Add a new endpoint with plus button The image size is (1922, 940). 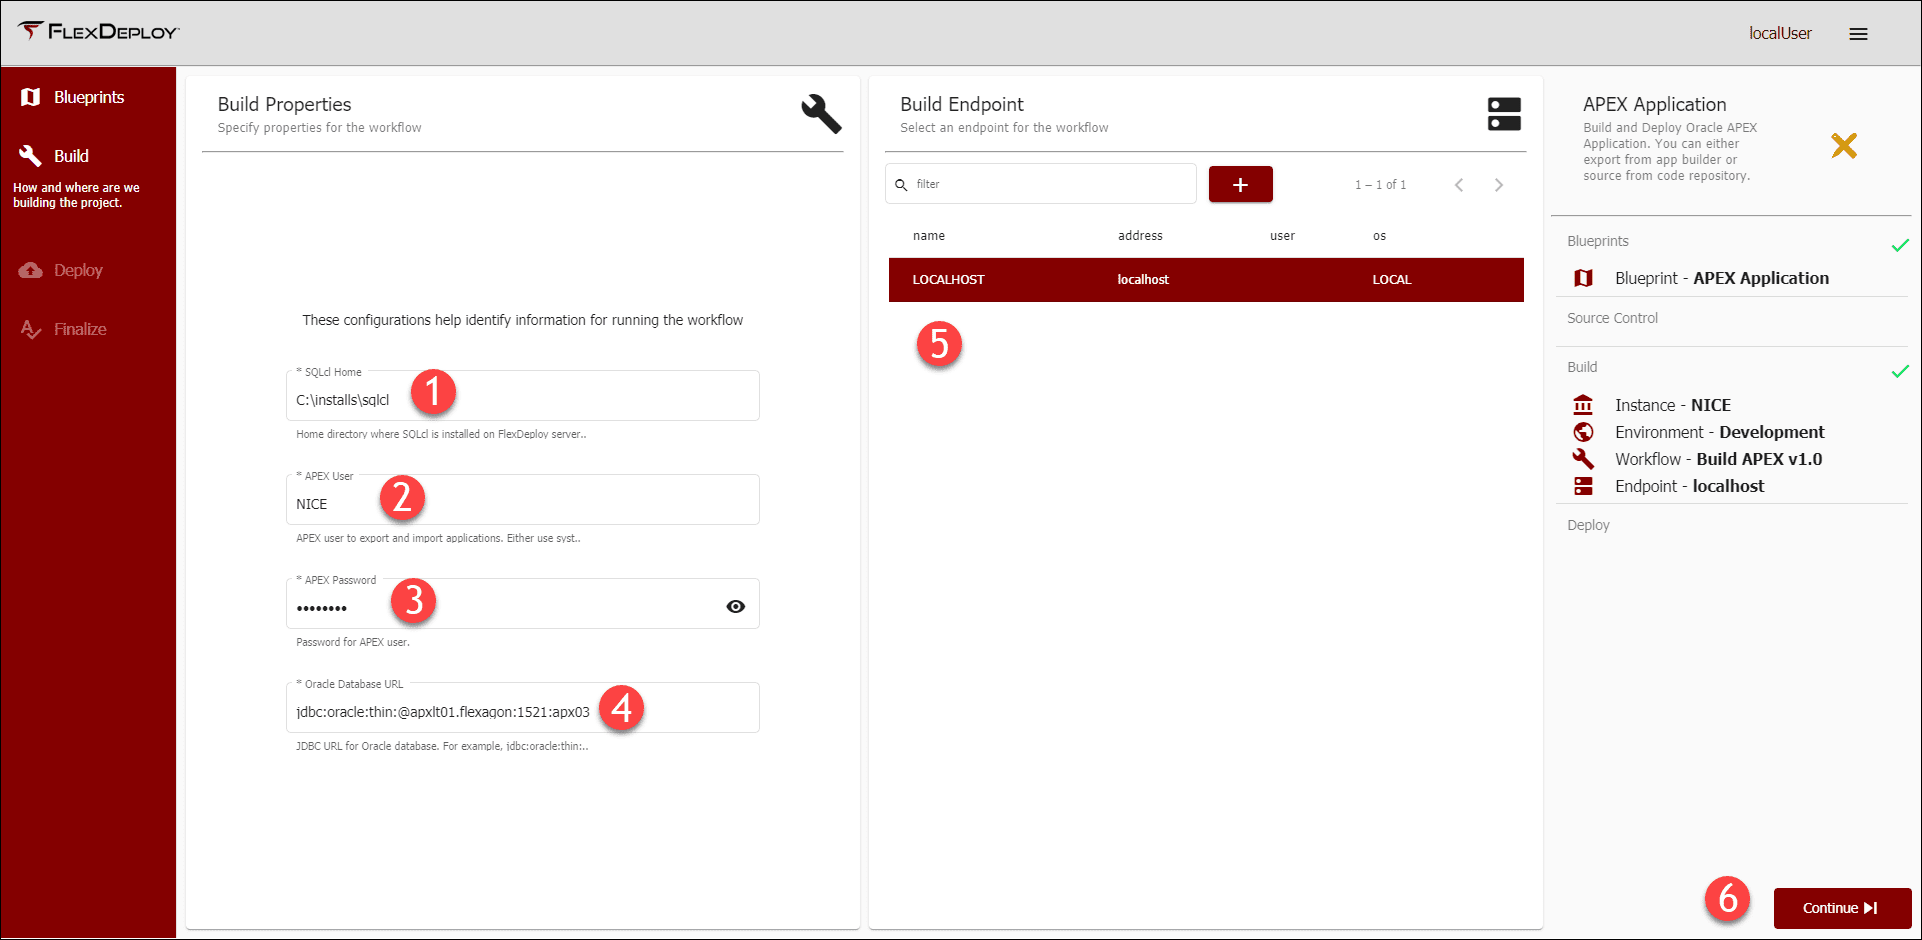pos(1240,185)
